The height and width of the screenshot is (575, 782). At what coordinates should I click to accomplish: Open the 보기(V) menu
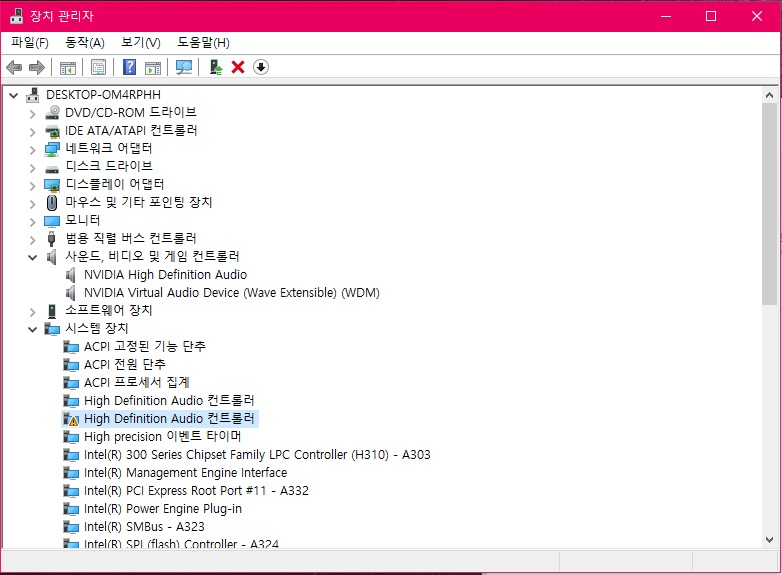pyautogui.click(x=141, y=42)
